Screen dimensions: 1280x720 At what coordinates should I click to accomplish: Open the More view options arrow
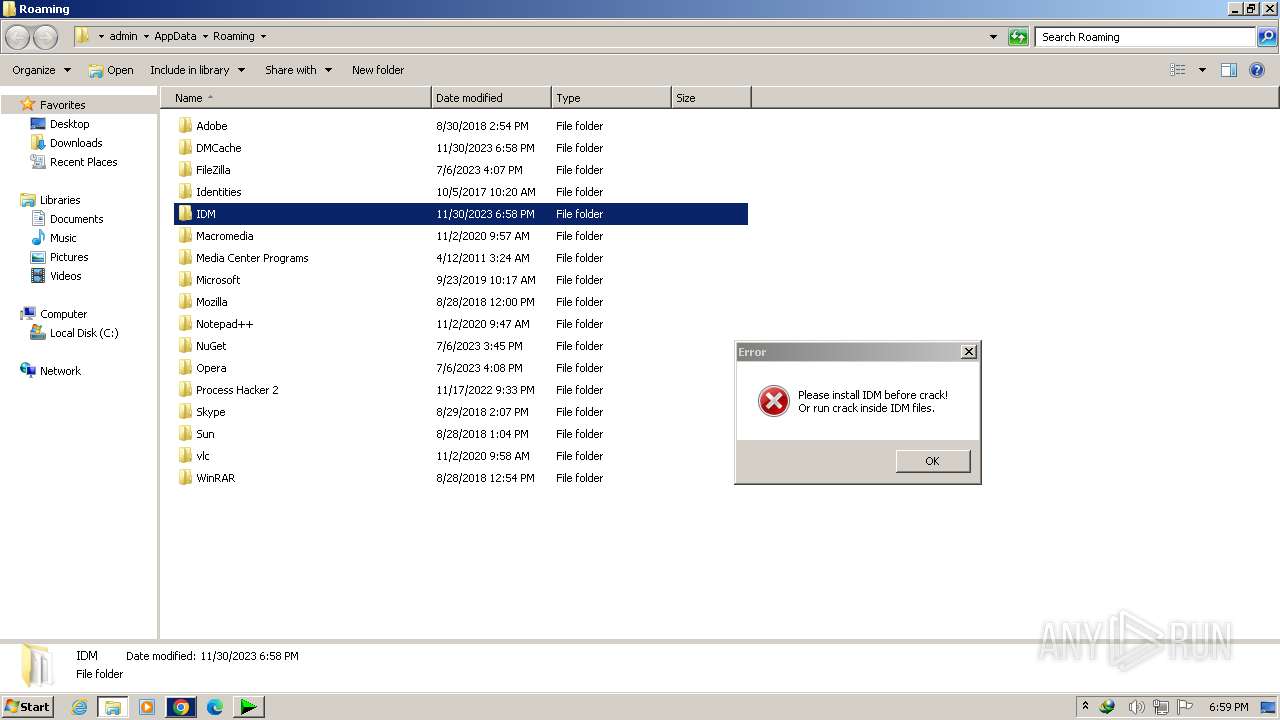[1202, 70]
